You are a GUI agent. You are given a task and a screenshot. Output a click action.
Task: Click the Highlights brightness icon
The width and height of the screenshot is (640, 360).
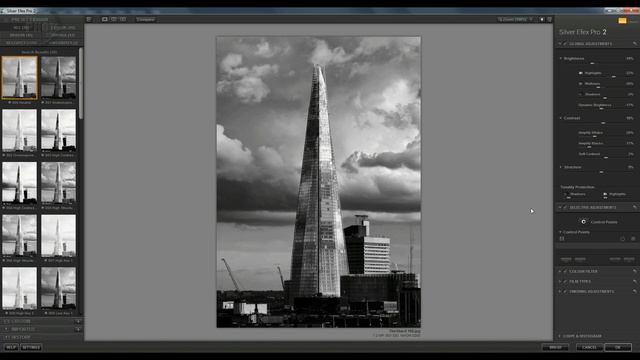click(580, 73)
